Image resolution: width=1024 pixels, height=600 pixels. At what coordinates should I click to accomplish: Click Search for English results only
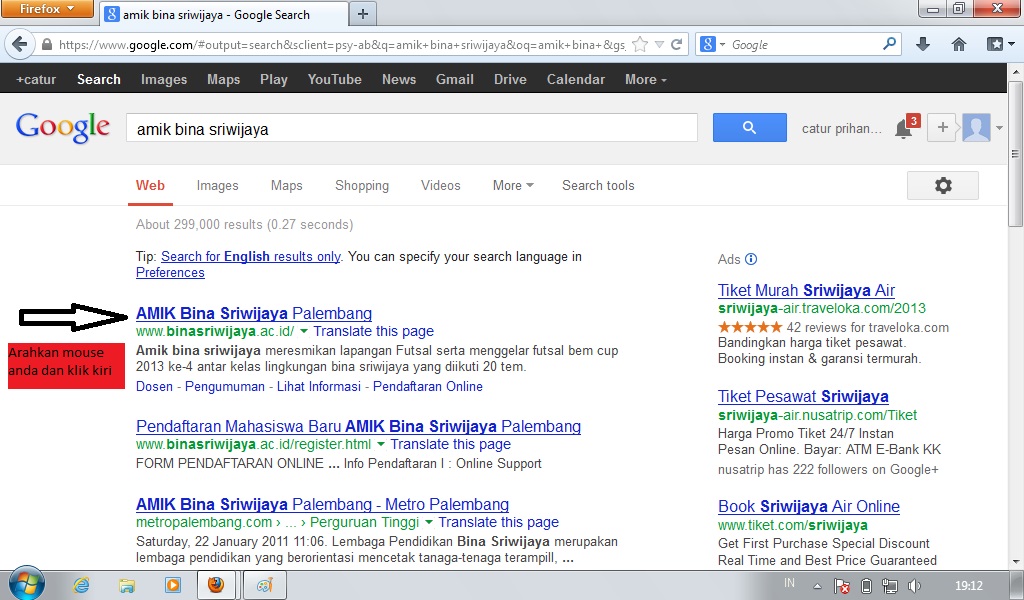tap(251, 257)
